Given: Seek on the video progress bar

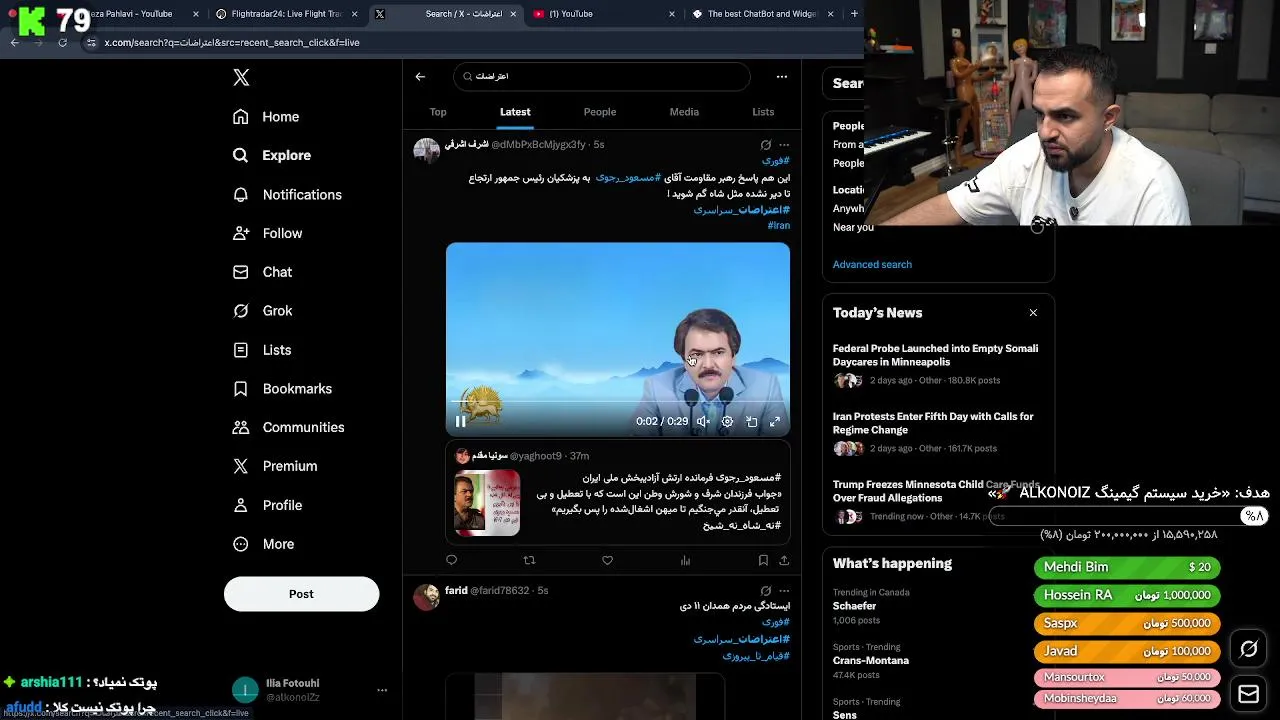Looking at the screenshot, I should pyautogui.click(x=618, y=402).
